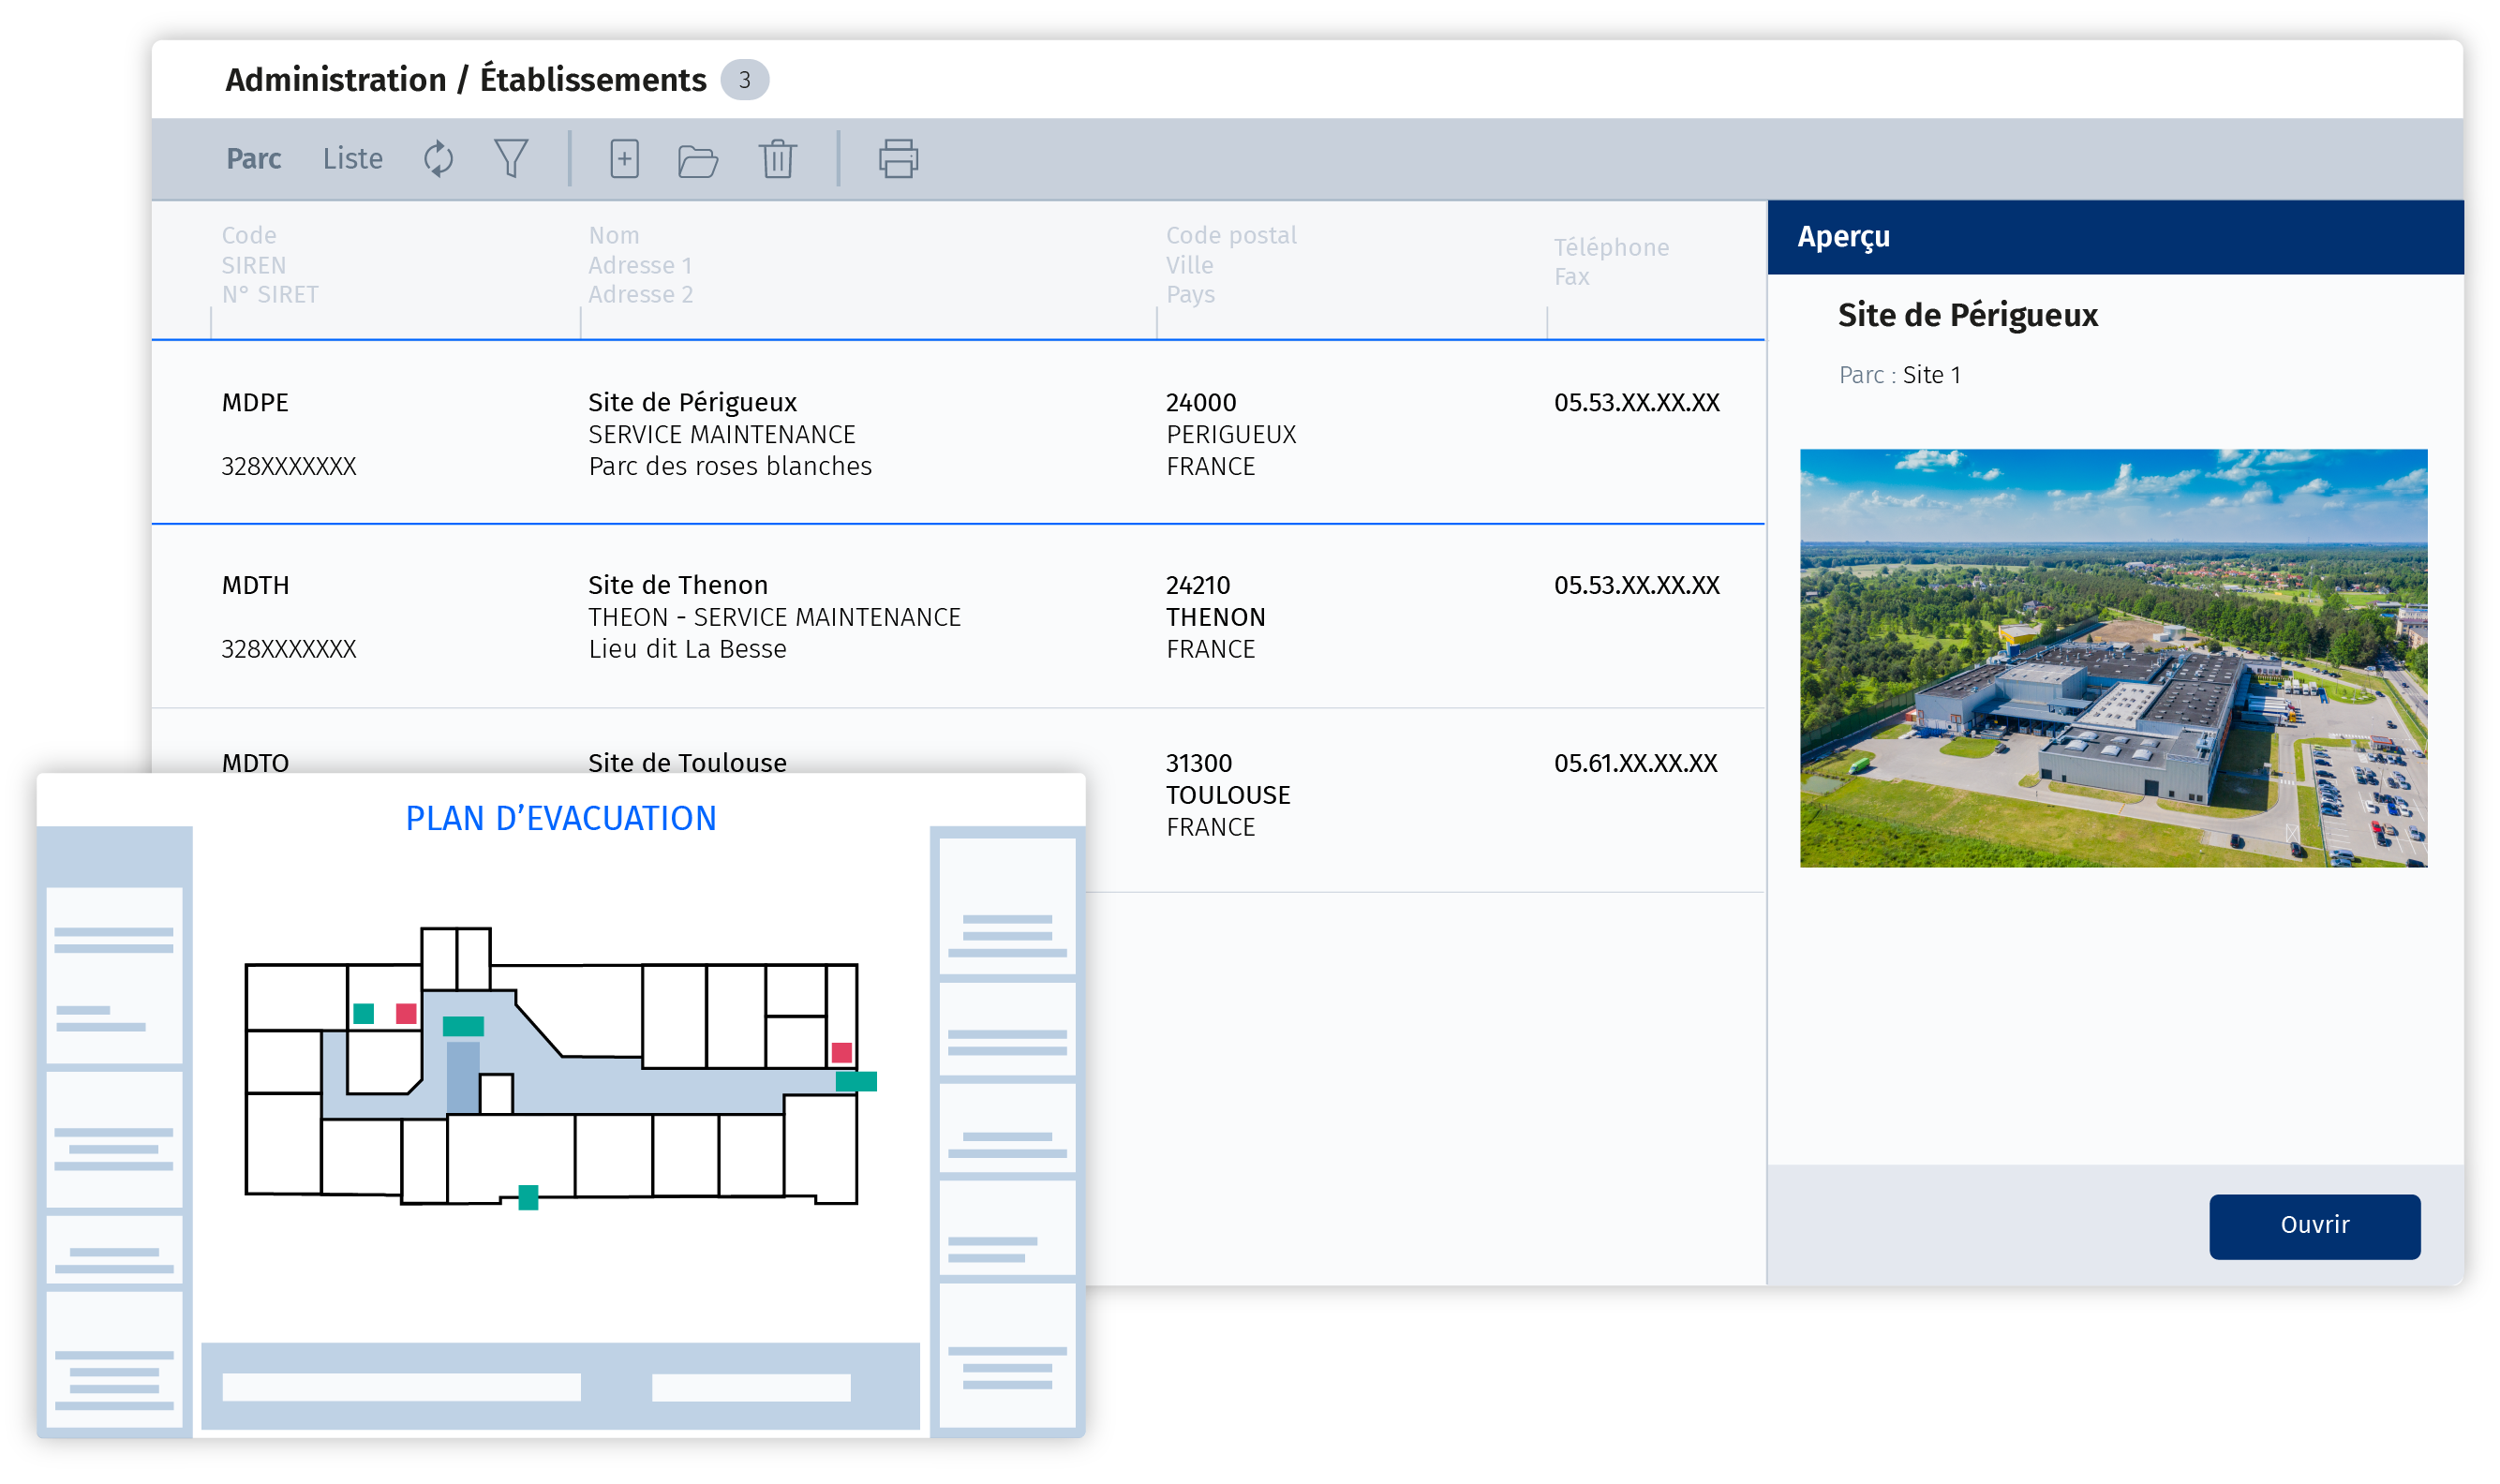Click the Aperçu panel header

2115,237
